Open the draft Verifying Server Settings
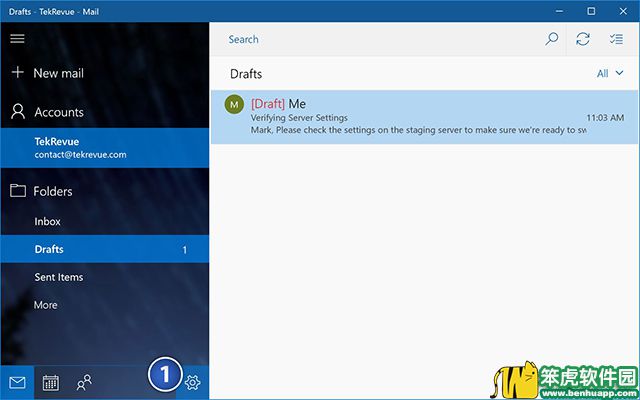 pyautogui.click(x=424, y=117)
